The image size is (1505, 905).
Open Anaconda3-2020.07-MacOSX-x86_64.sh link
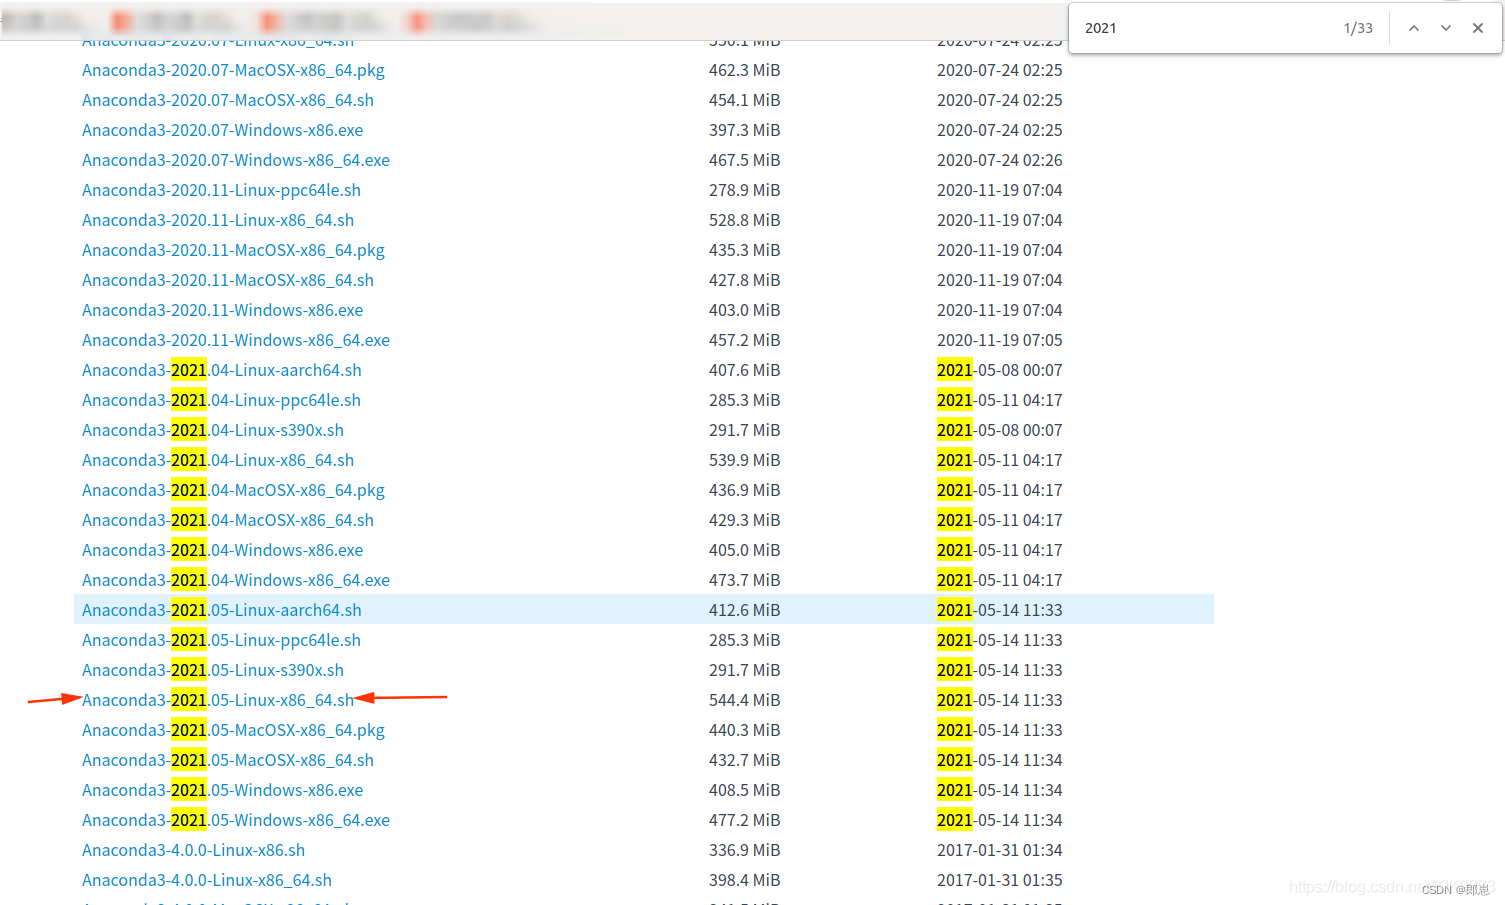[x=228, y=100]
